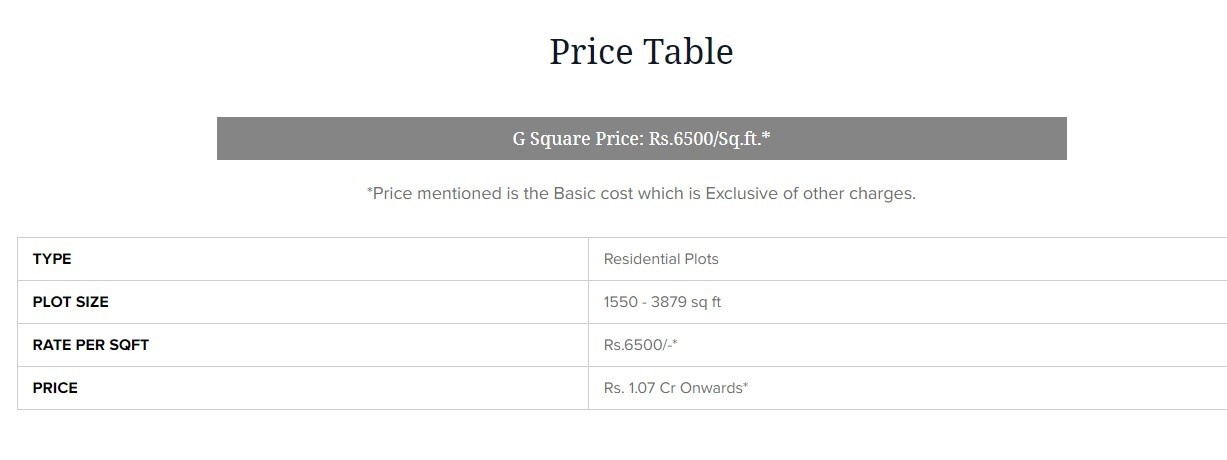Click the blank right end of the gray banner
Screen dimensions: 1227x460
[x=980, y=139]
